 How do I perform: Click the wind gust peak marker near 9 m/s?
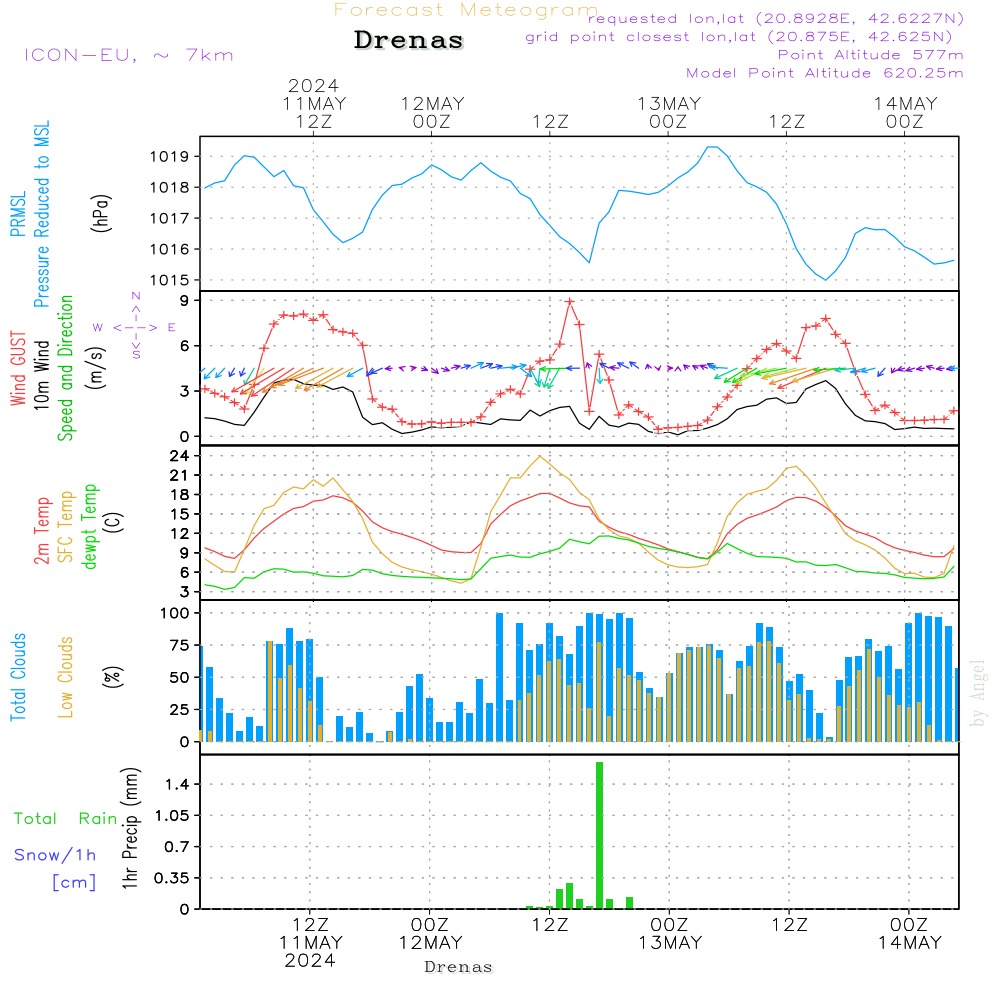point(570,302)
